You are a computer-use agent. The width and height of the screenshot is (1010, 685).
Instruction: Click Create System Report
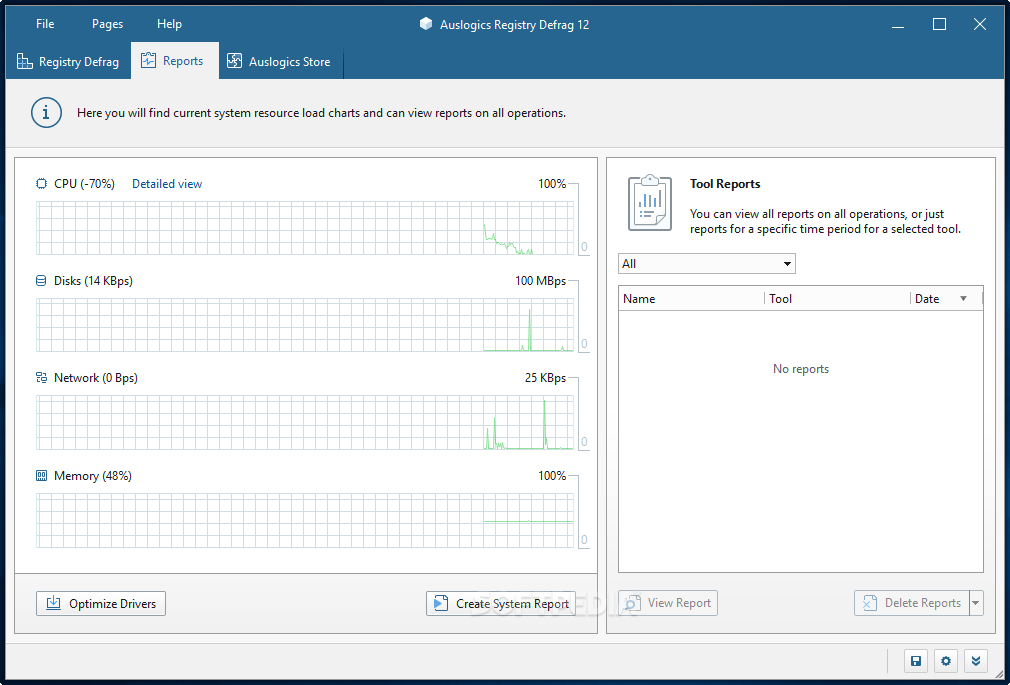[x=500, y=603]
